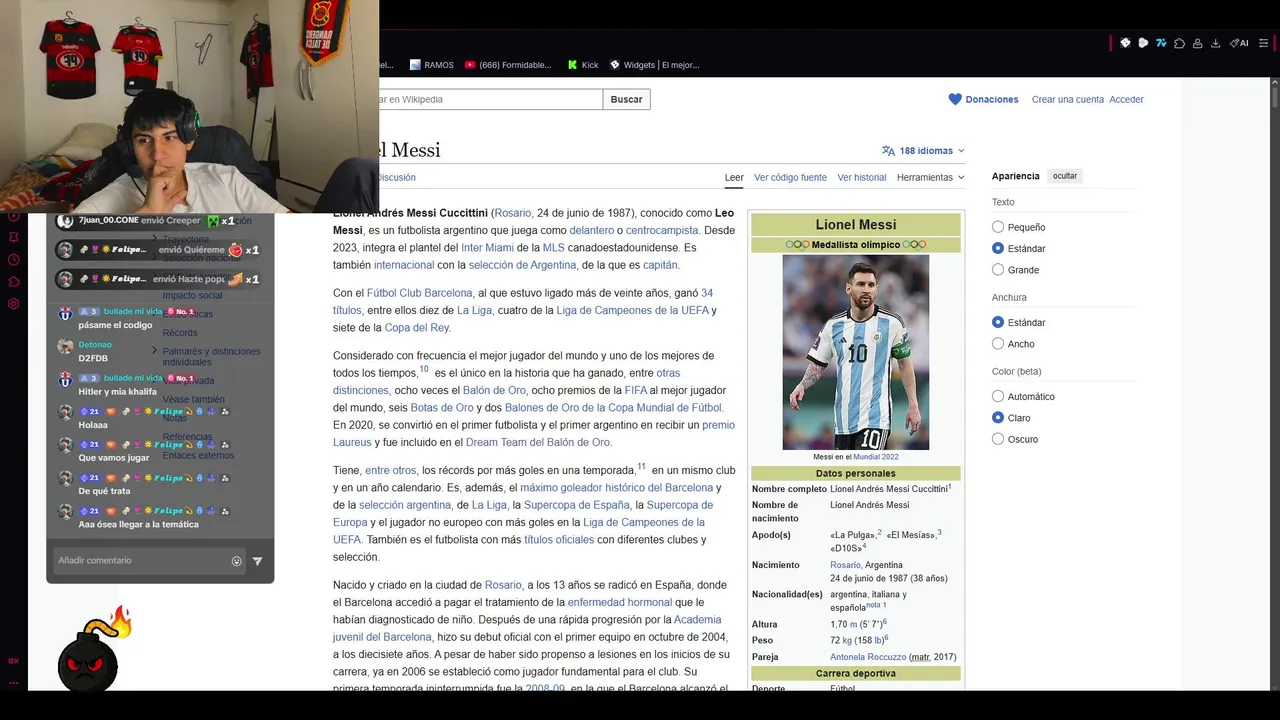The image size is (1280, 720).
Task: Click the pin icon in left sidebar
Action: [x=14, y=237]
